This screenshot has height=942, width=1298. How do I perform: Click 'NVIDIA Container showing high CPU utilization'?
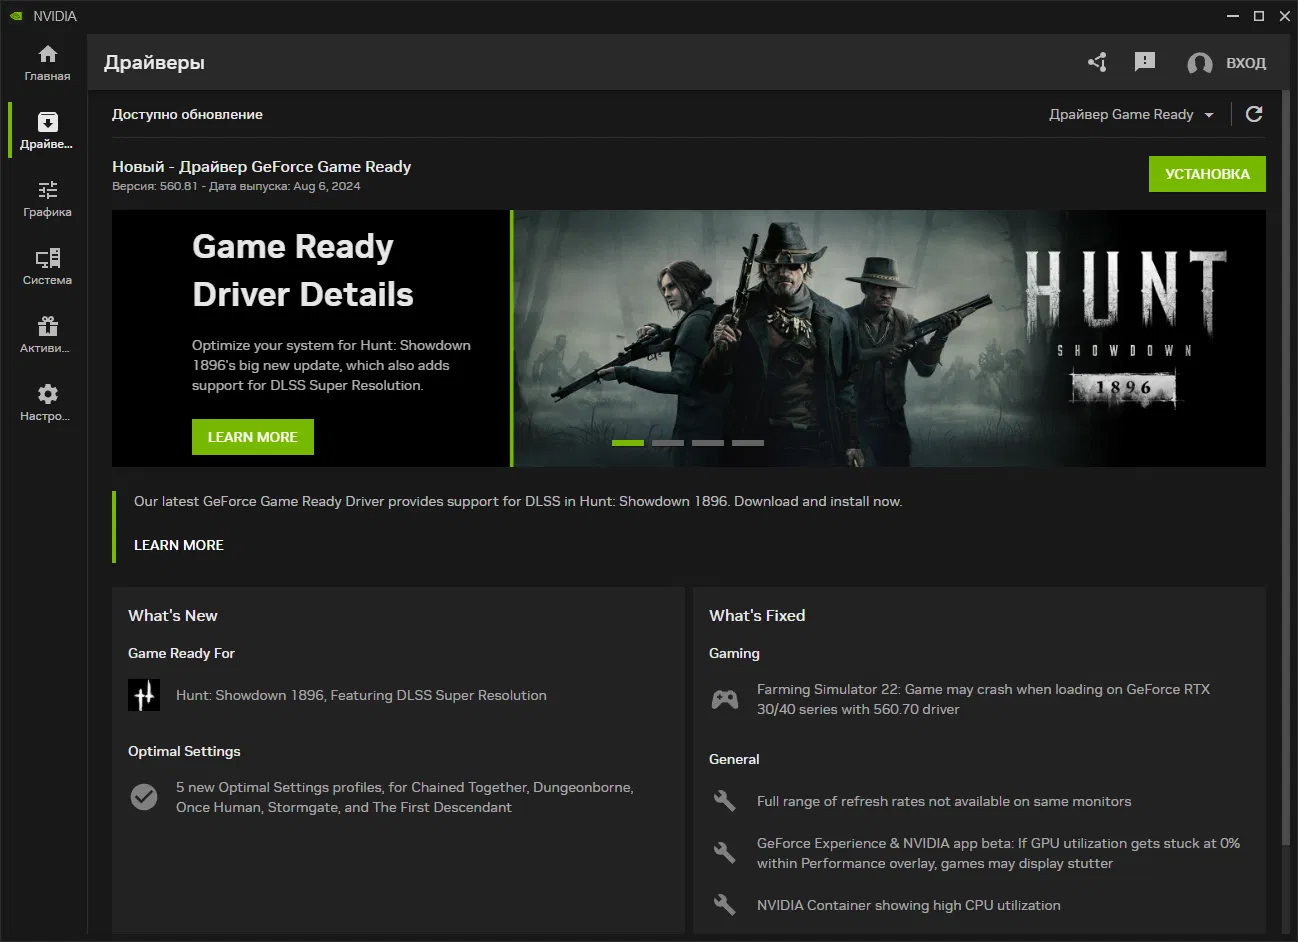click(x=909, y=905)
